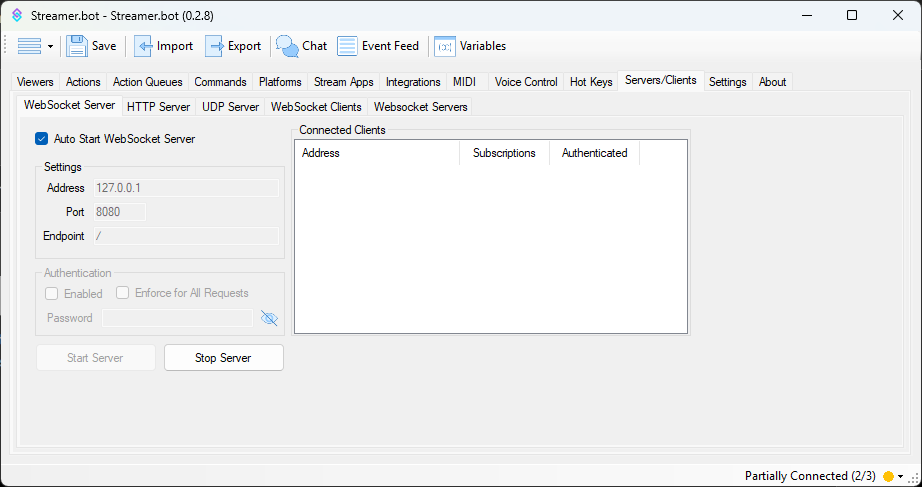Expand the main menu dropdown arrow
The height and width of the screenshot is (487, 922).
(51, 46)
